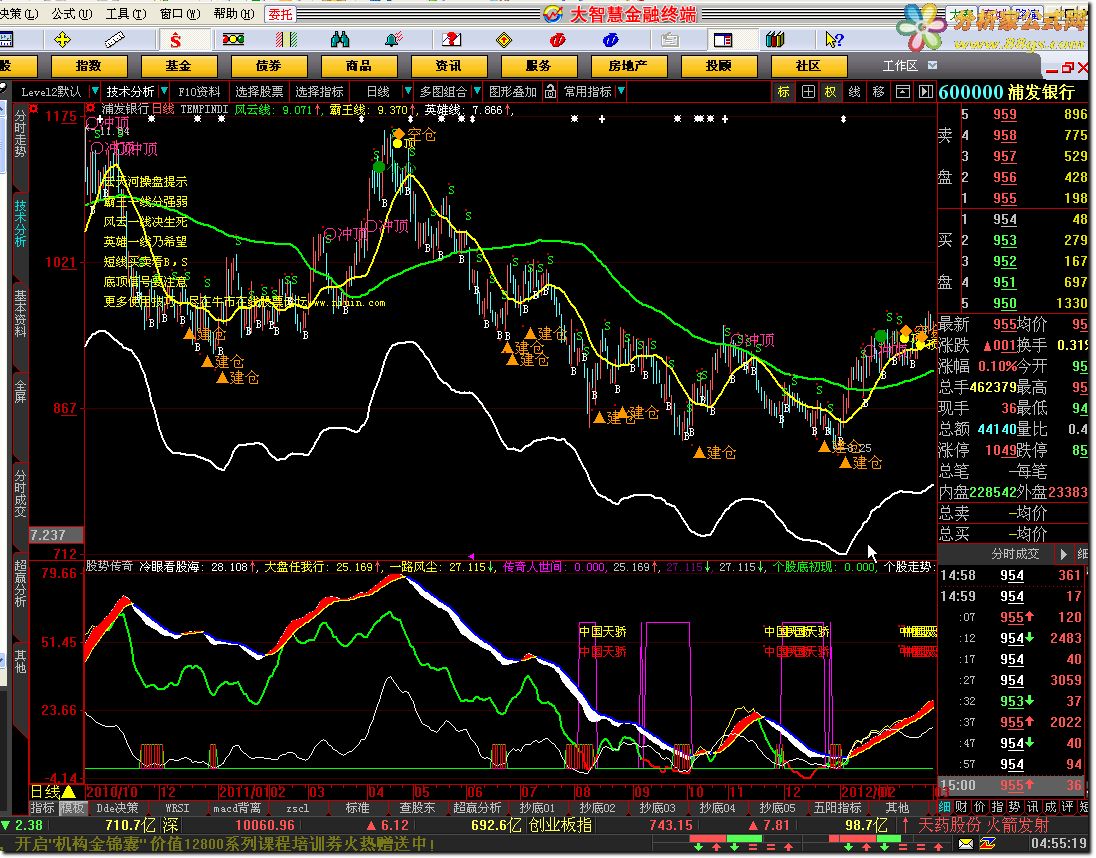Viewport: 1096px width, 858px height.
Task: Click the striped color bars toolbar icon
Action: [287, 40]
